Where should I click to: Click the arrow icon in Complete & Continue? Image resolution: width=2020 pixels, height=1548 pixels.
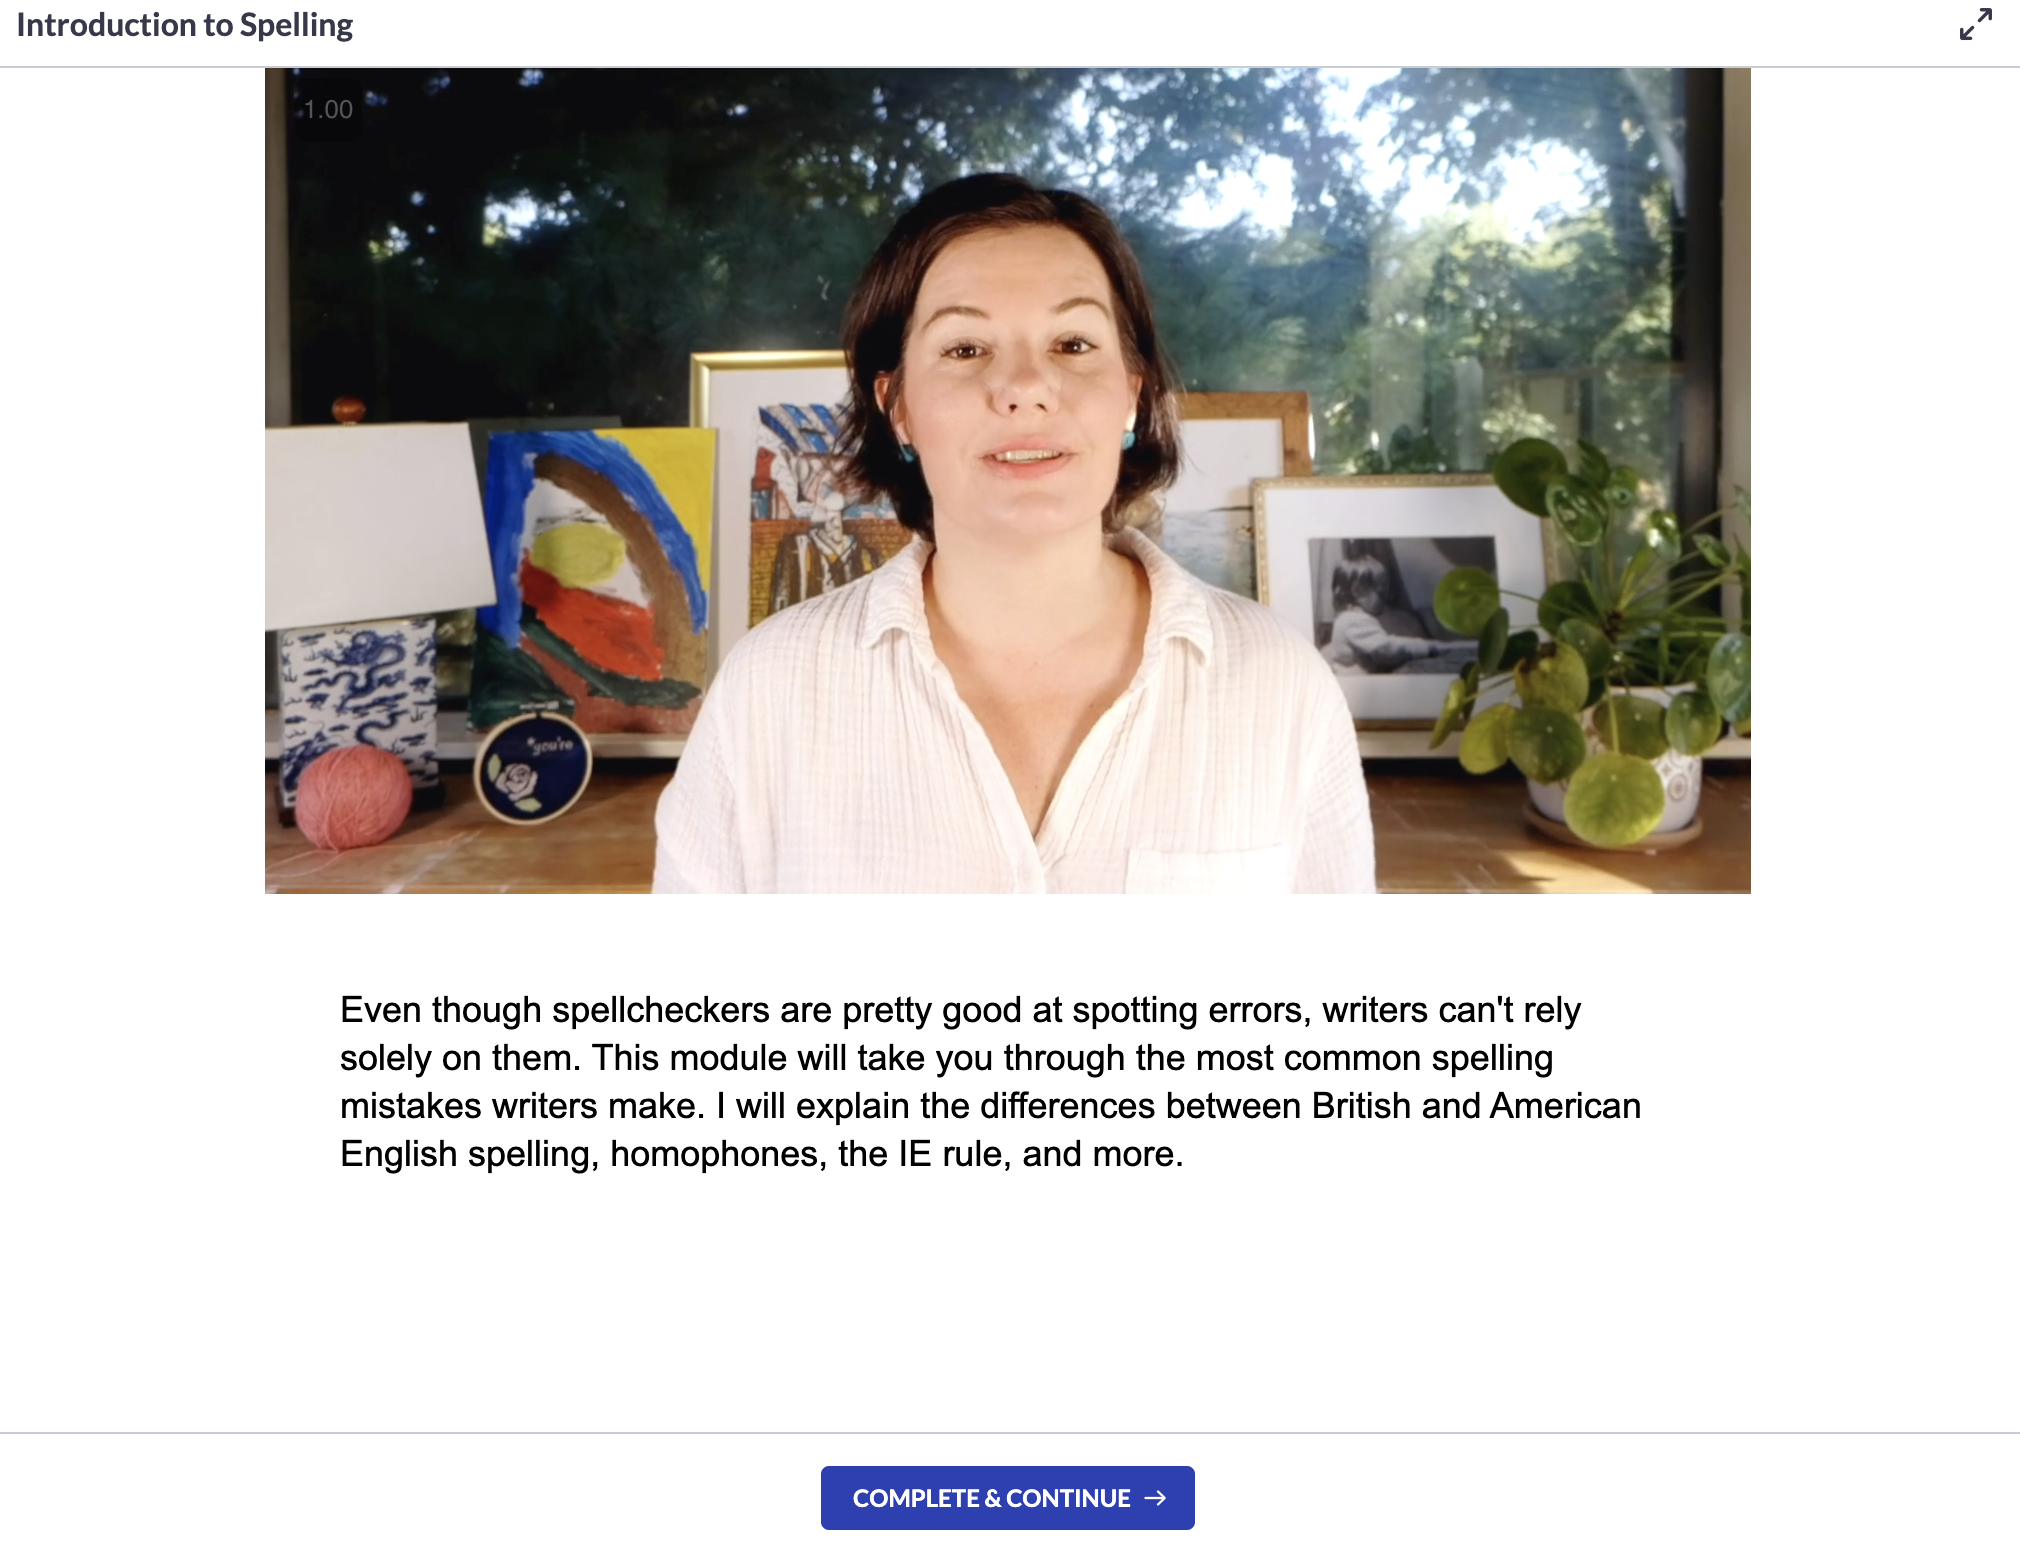(1155, 1497)
